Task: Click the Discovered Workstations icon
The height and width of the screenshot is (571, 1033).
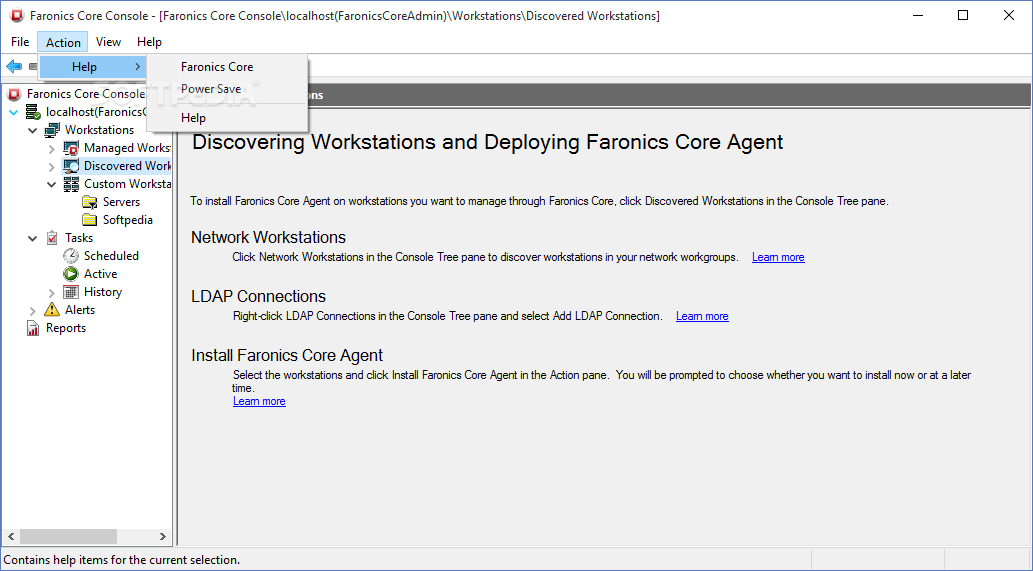Action: click(71, 166)
